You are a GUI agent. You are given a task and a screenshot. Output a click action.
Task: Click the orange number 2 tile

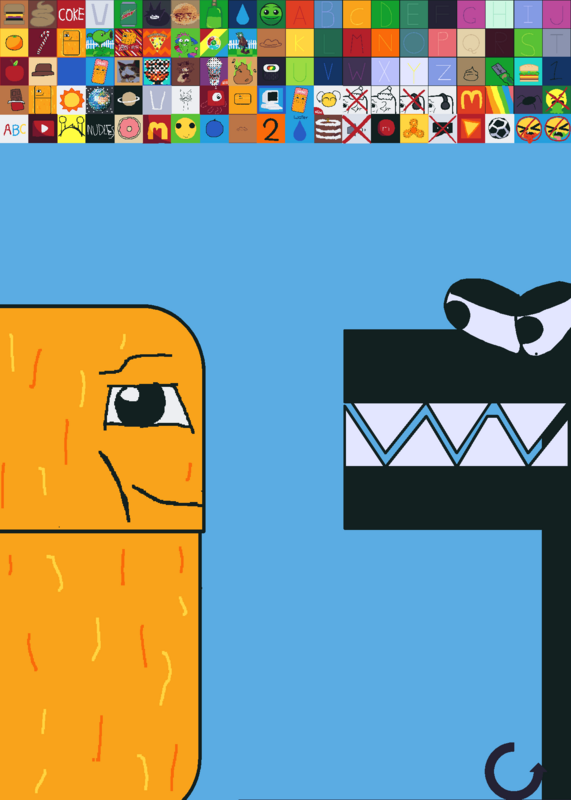tap(271, 129)
